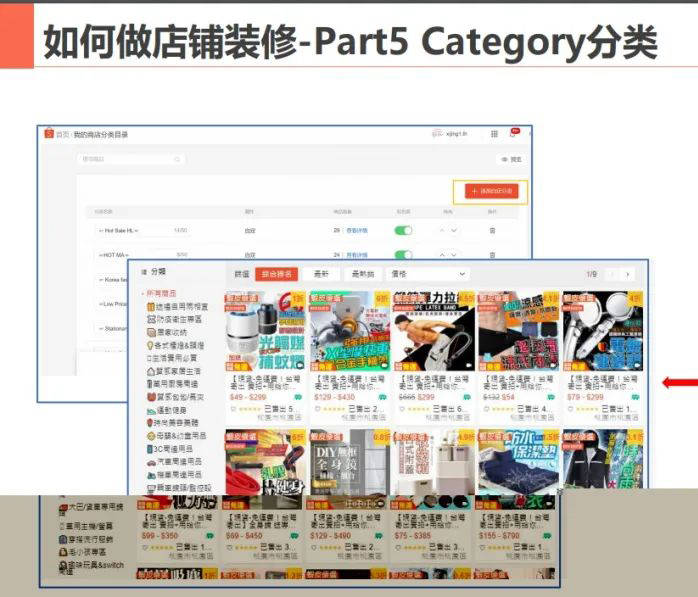Like the $49 - $299 product heart icon

point(233,409)
